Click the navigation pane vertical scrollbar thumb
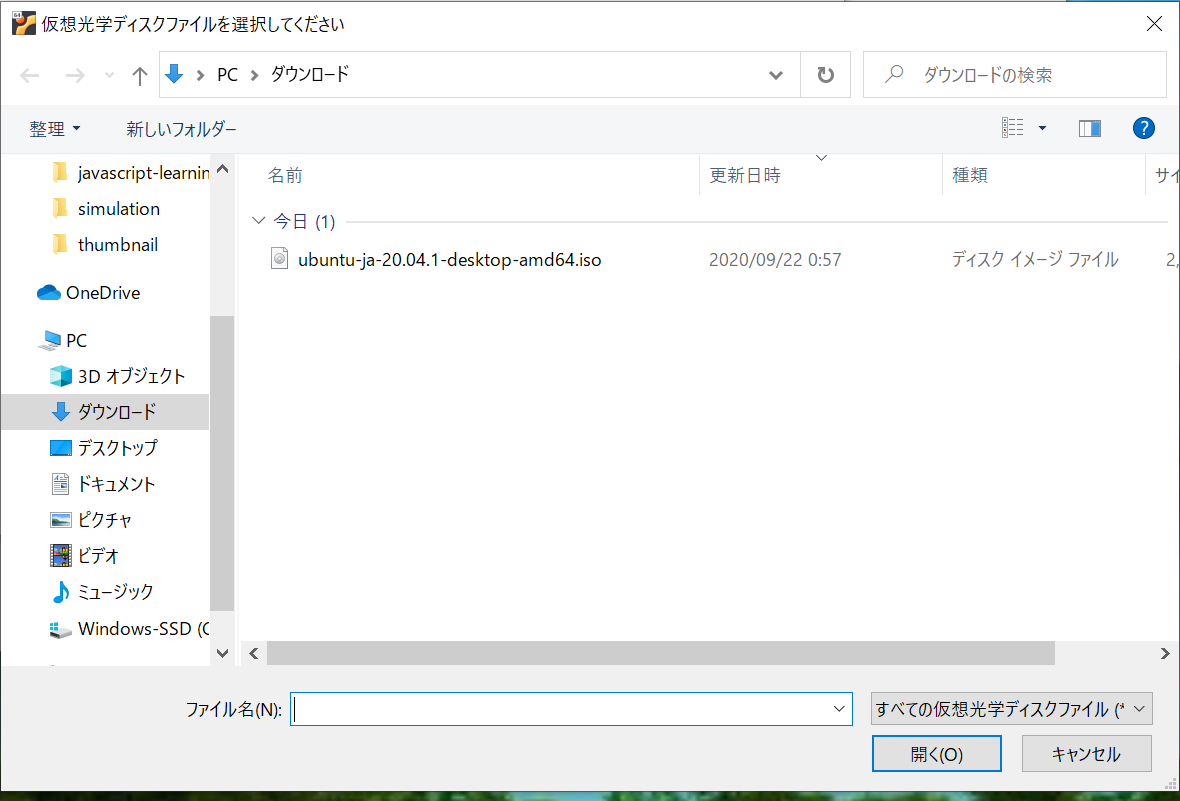 pos(222,464)
